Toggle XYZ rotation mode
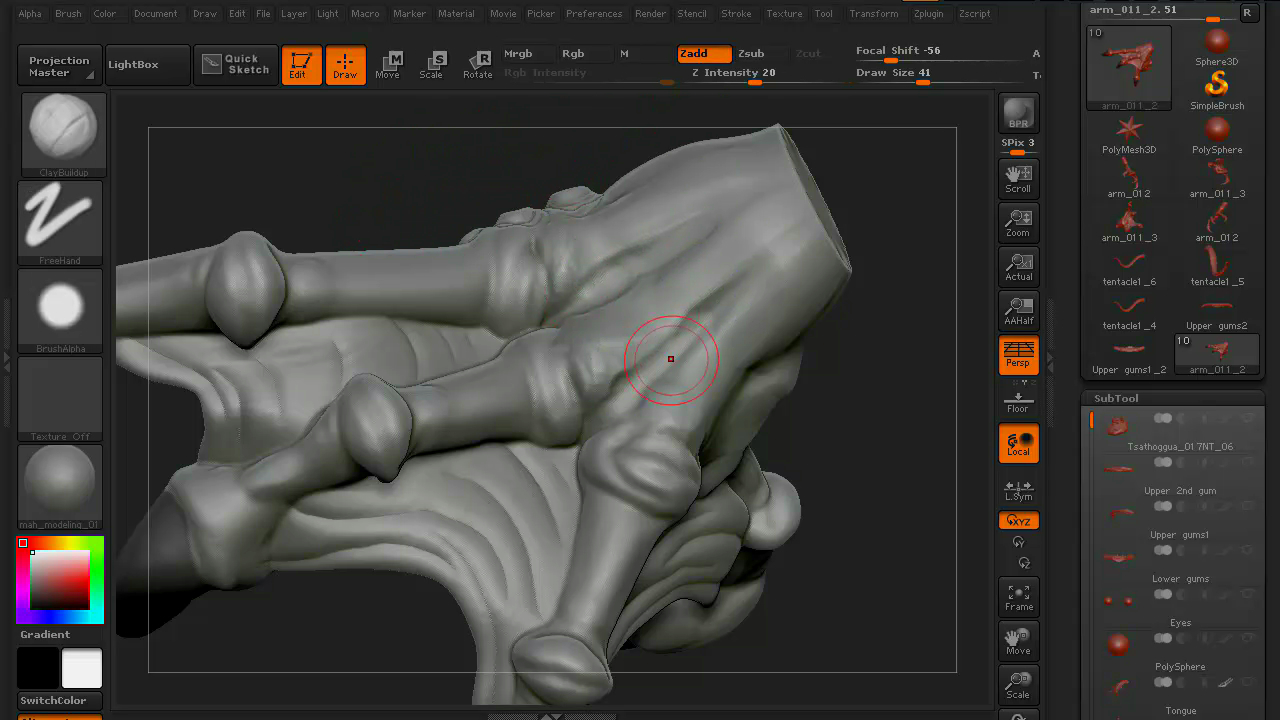Image resolution: width=1280 pixels, height=720 pixels. pyautogui.click(x=1018, y=520)
